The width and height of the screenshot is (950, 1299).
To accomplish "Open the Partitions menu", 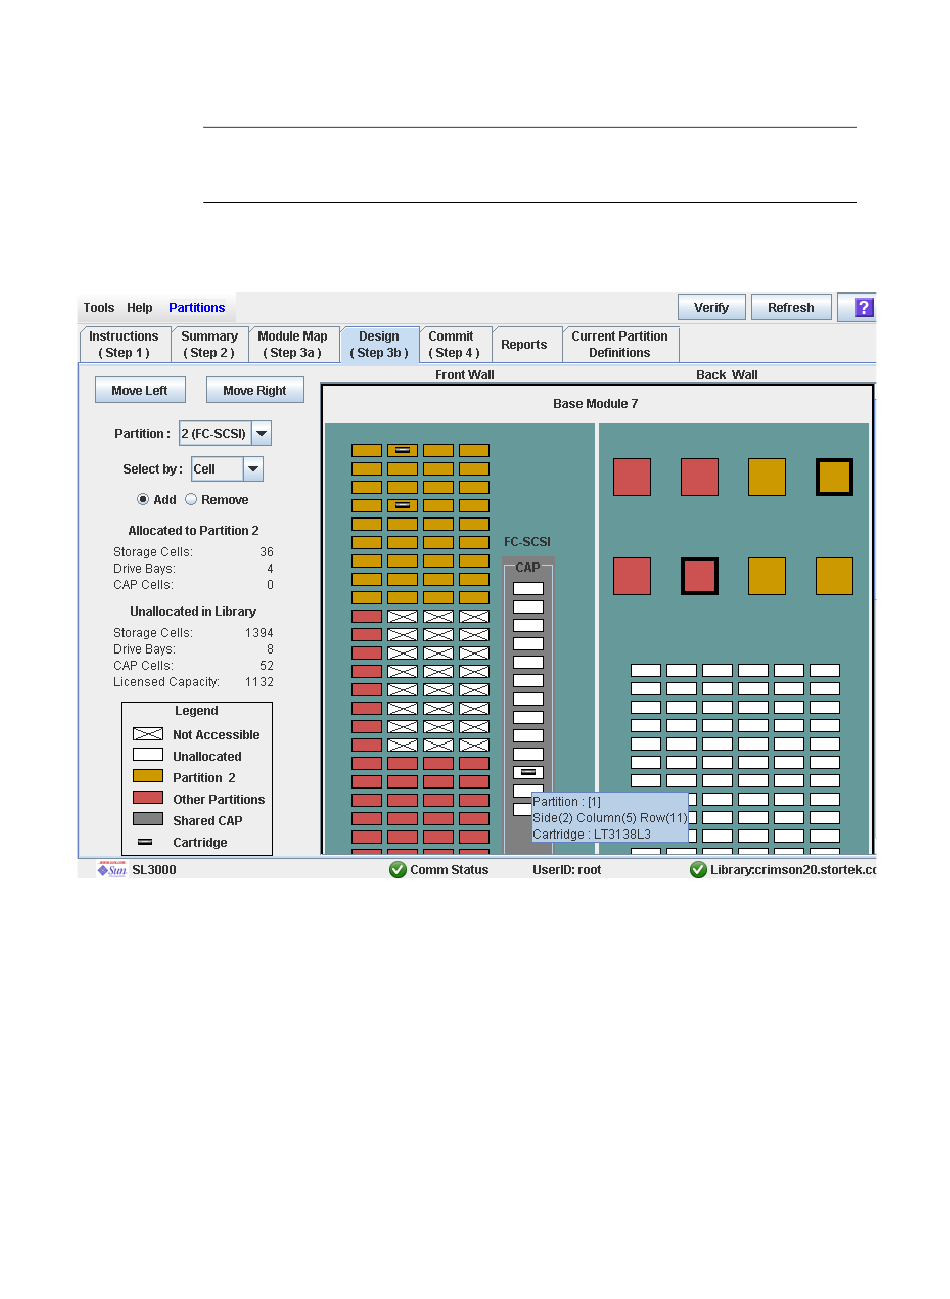I will tap(197, 308).
